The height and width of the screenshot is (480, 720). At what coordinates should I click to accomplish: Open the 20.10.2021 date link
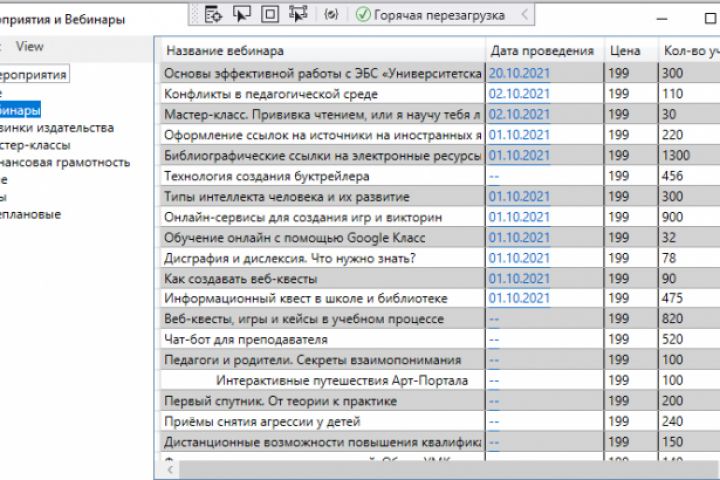tap(519, 73)
